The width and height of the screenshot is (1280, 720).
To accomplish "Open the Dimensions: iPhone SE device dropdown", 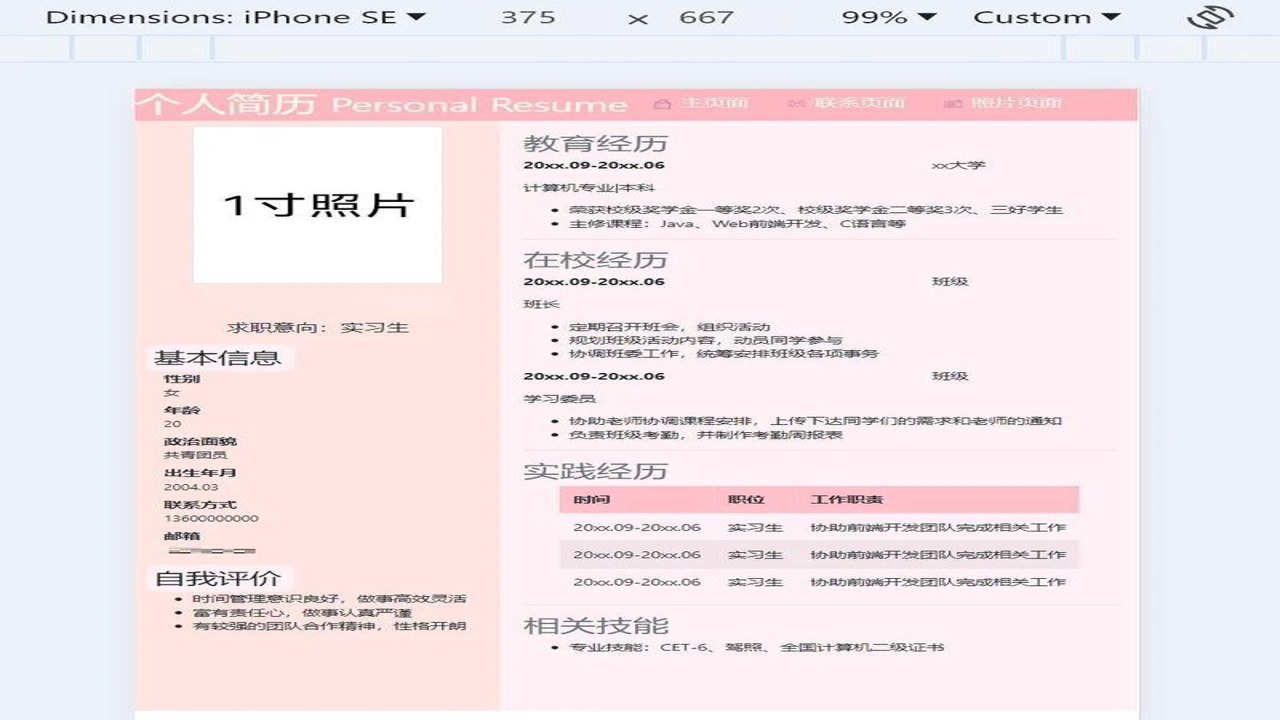I will pos(236,17).
